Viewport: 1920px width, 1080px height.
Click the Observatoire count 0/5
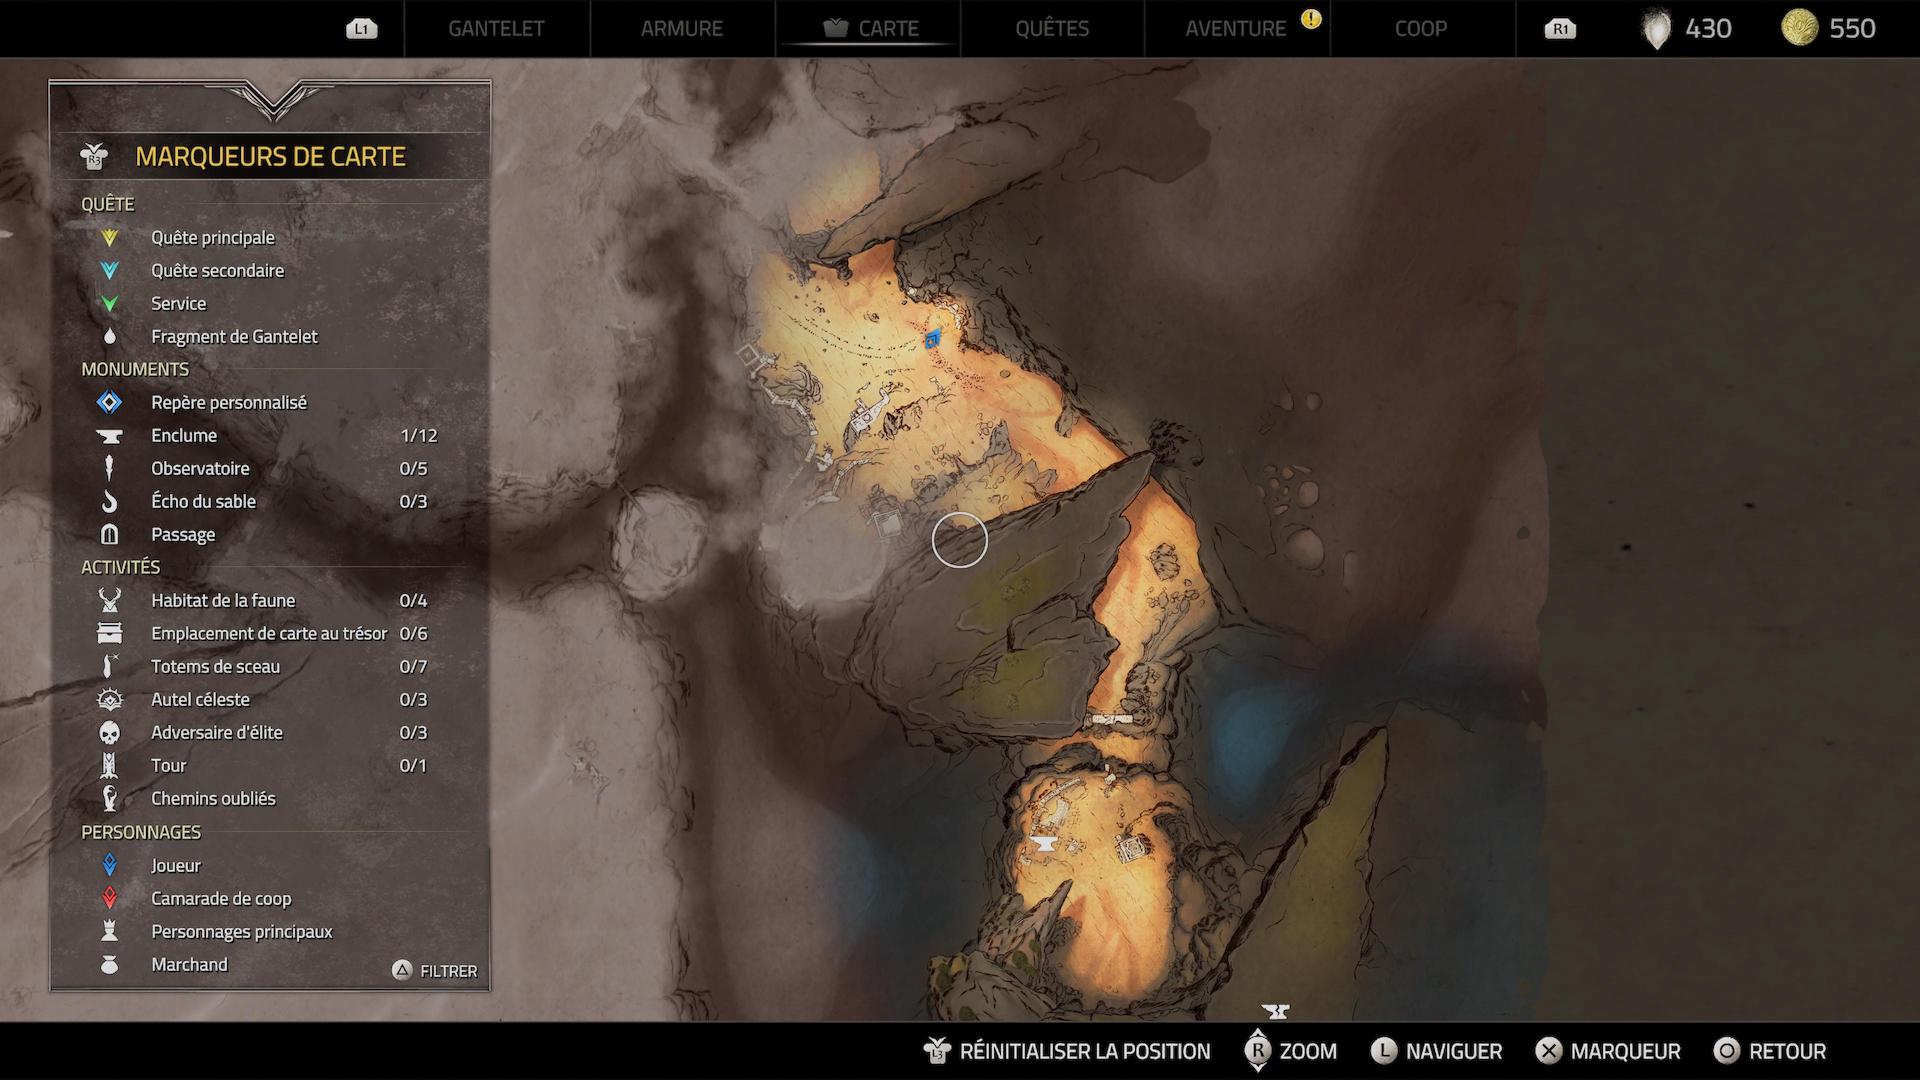[413, 469]
